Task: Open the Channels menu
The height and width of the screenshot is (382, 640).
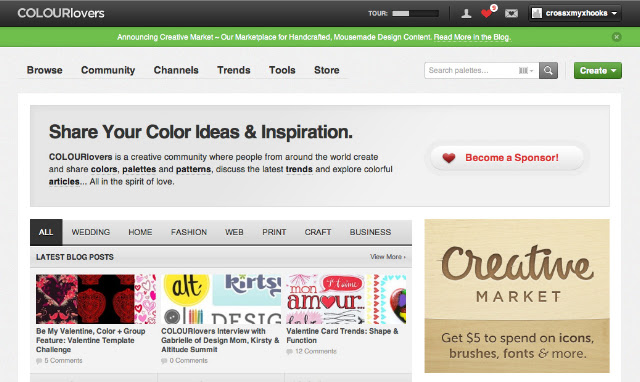Action: 176,70
